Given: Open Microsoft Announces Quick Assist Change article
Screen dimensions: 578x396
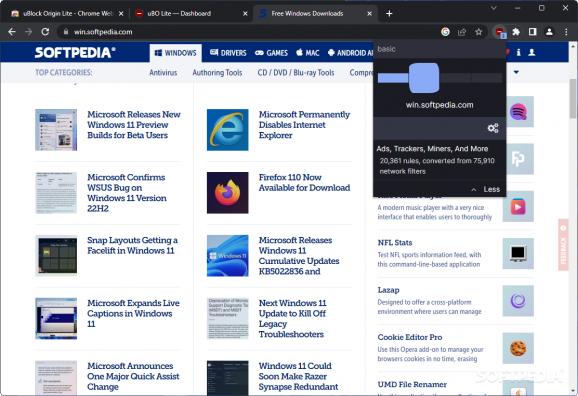Looking at the screenshot, I should (133, 376).
